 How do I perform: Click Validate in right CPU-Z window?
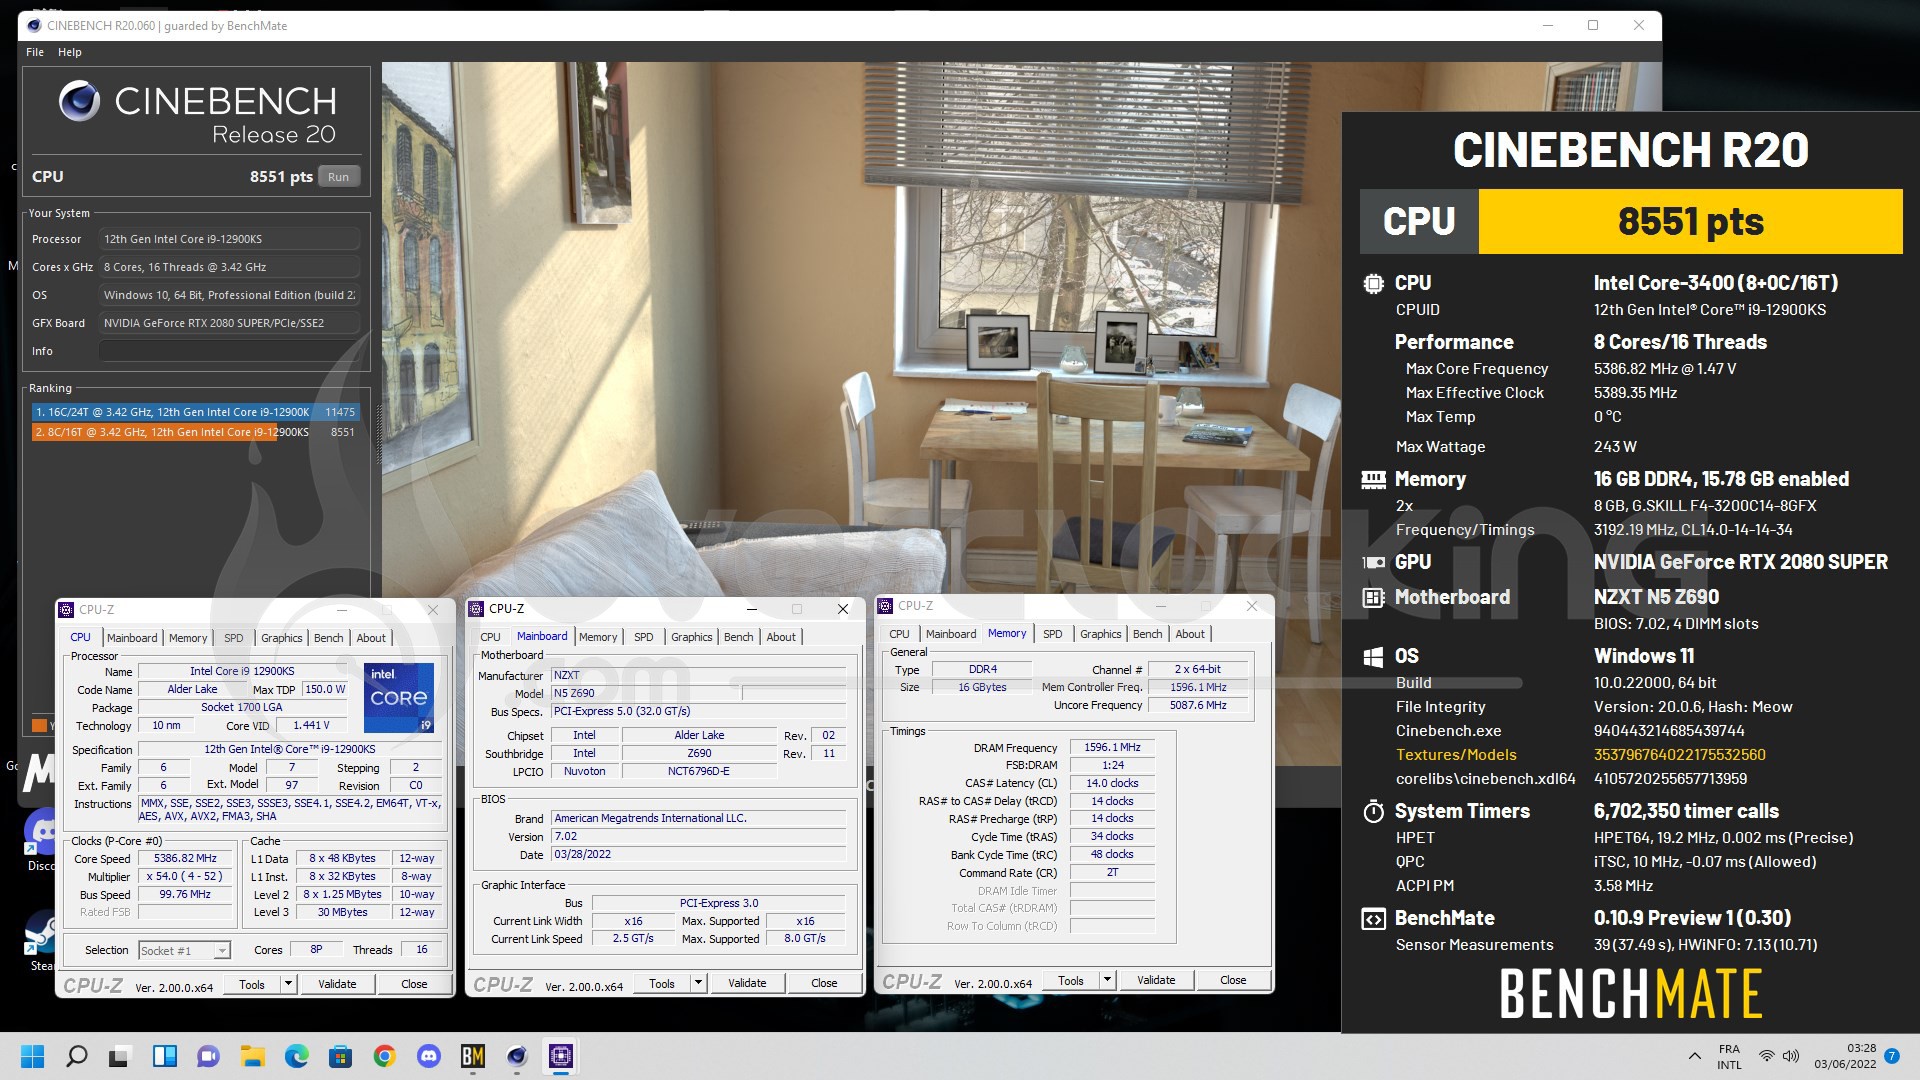click(x=1156, y=980)
